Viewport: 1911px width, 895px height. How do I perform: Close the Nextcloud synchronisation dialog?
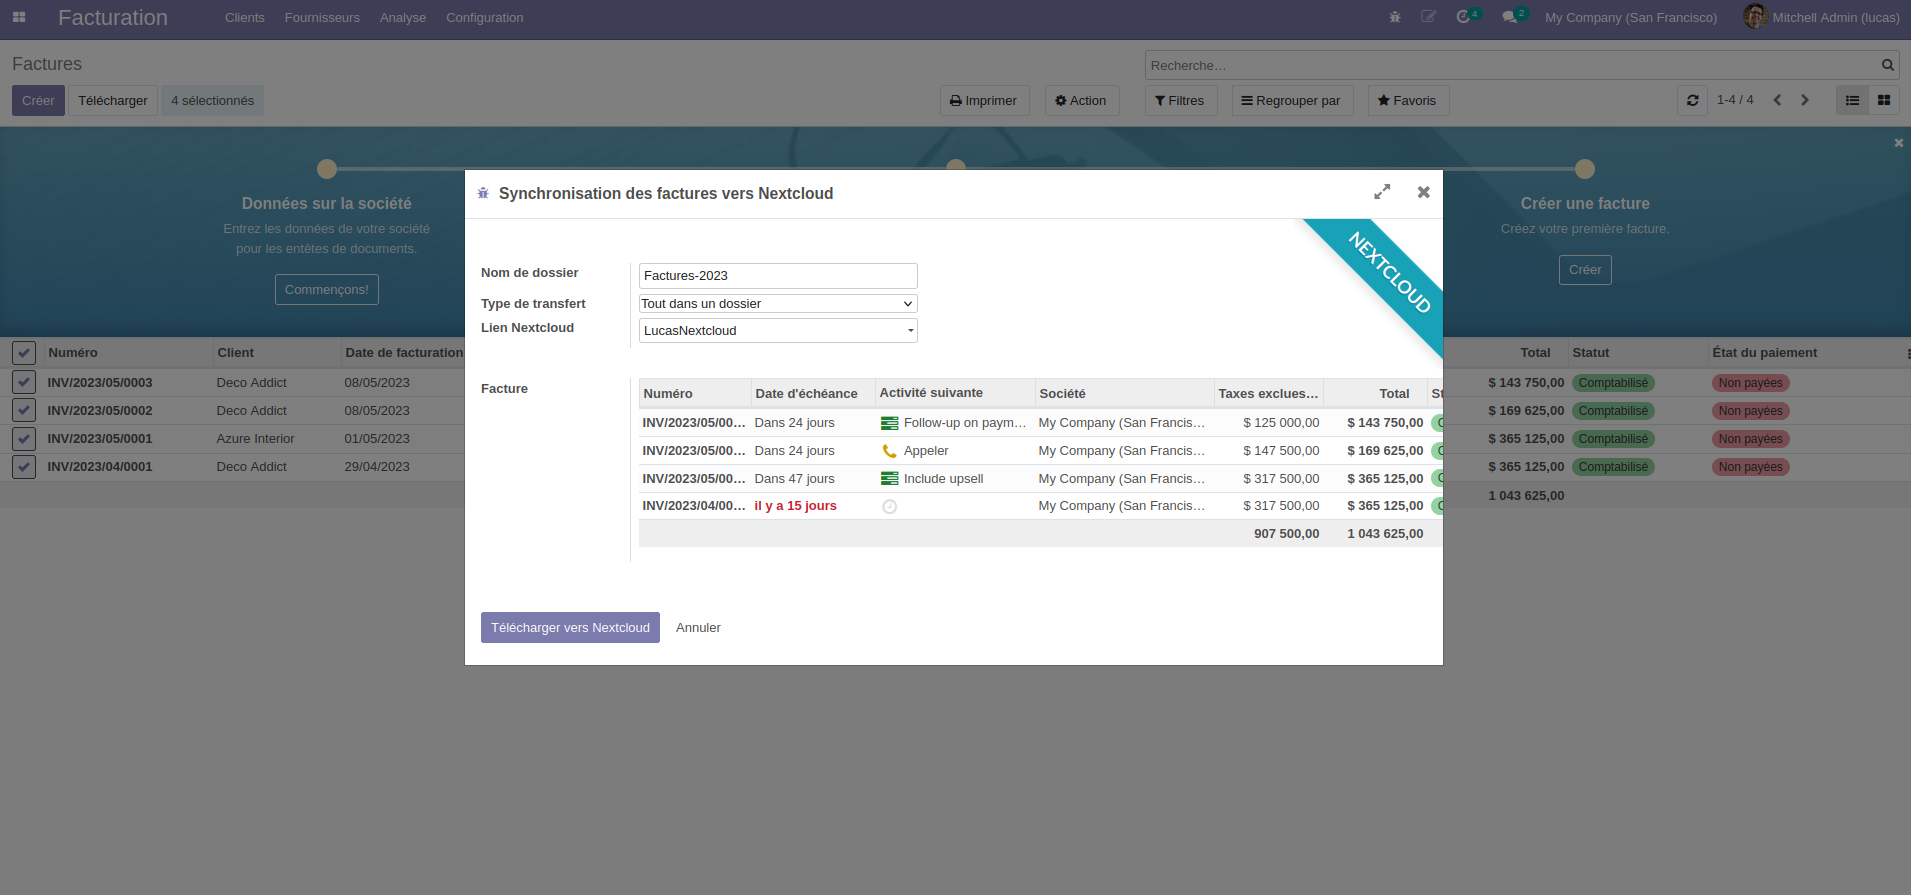coord(1424,192)
